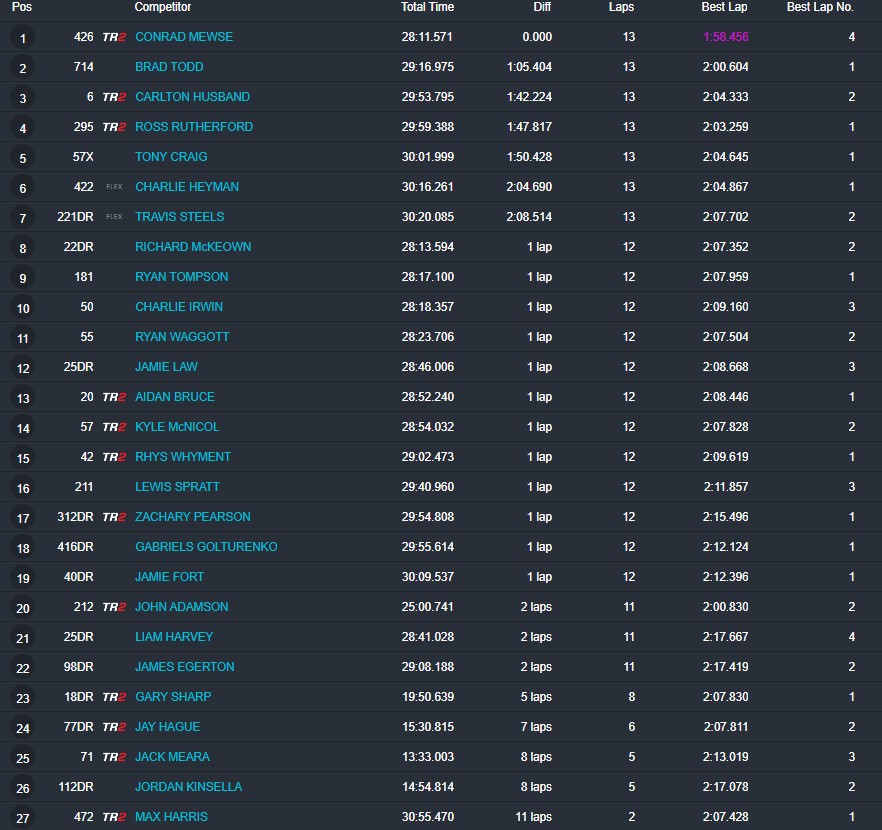Click the FLEX badge beside Charlie Heyman

tap(114, 187)
